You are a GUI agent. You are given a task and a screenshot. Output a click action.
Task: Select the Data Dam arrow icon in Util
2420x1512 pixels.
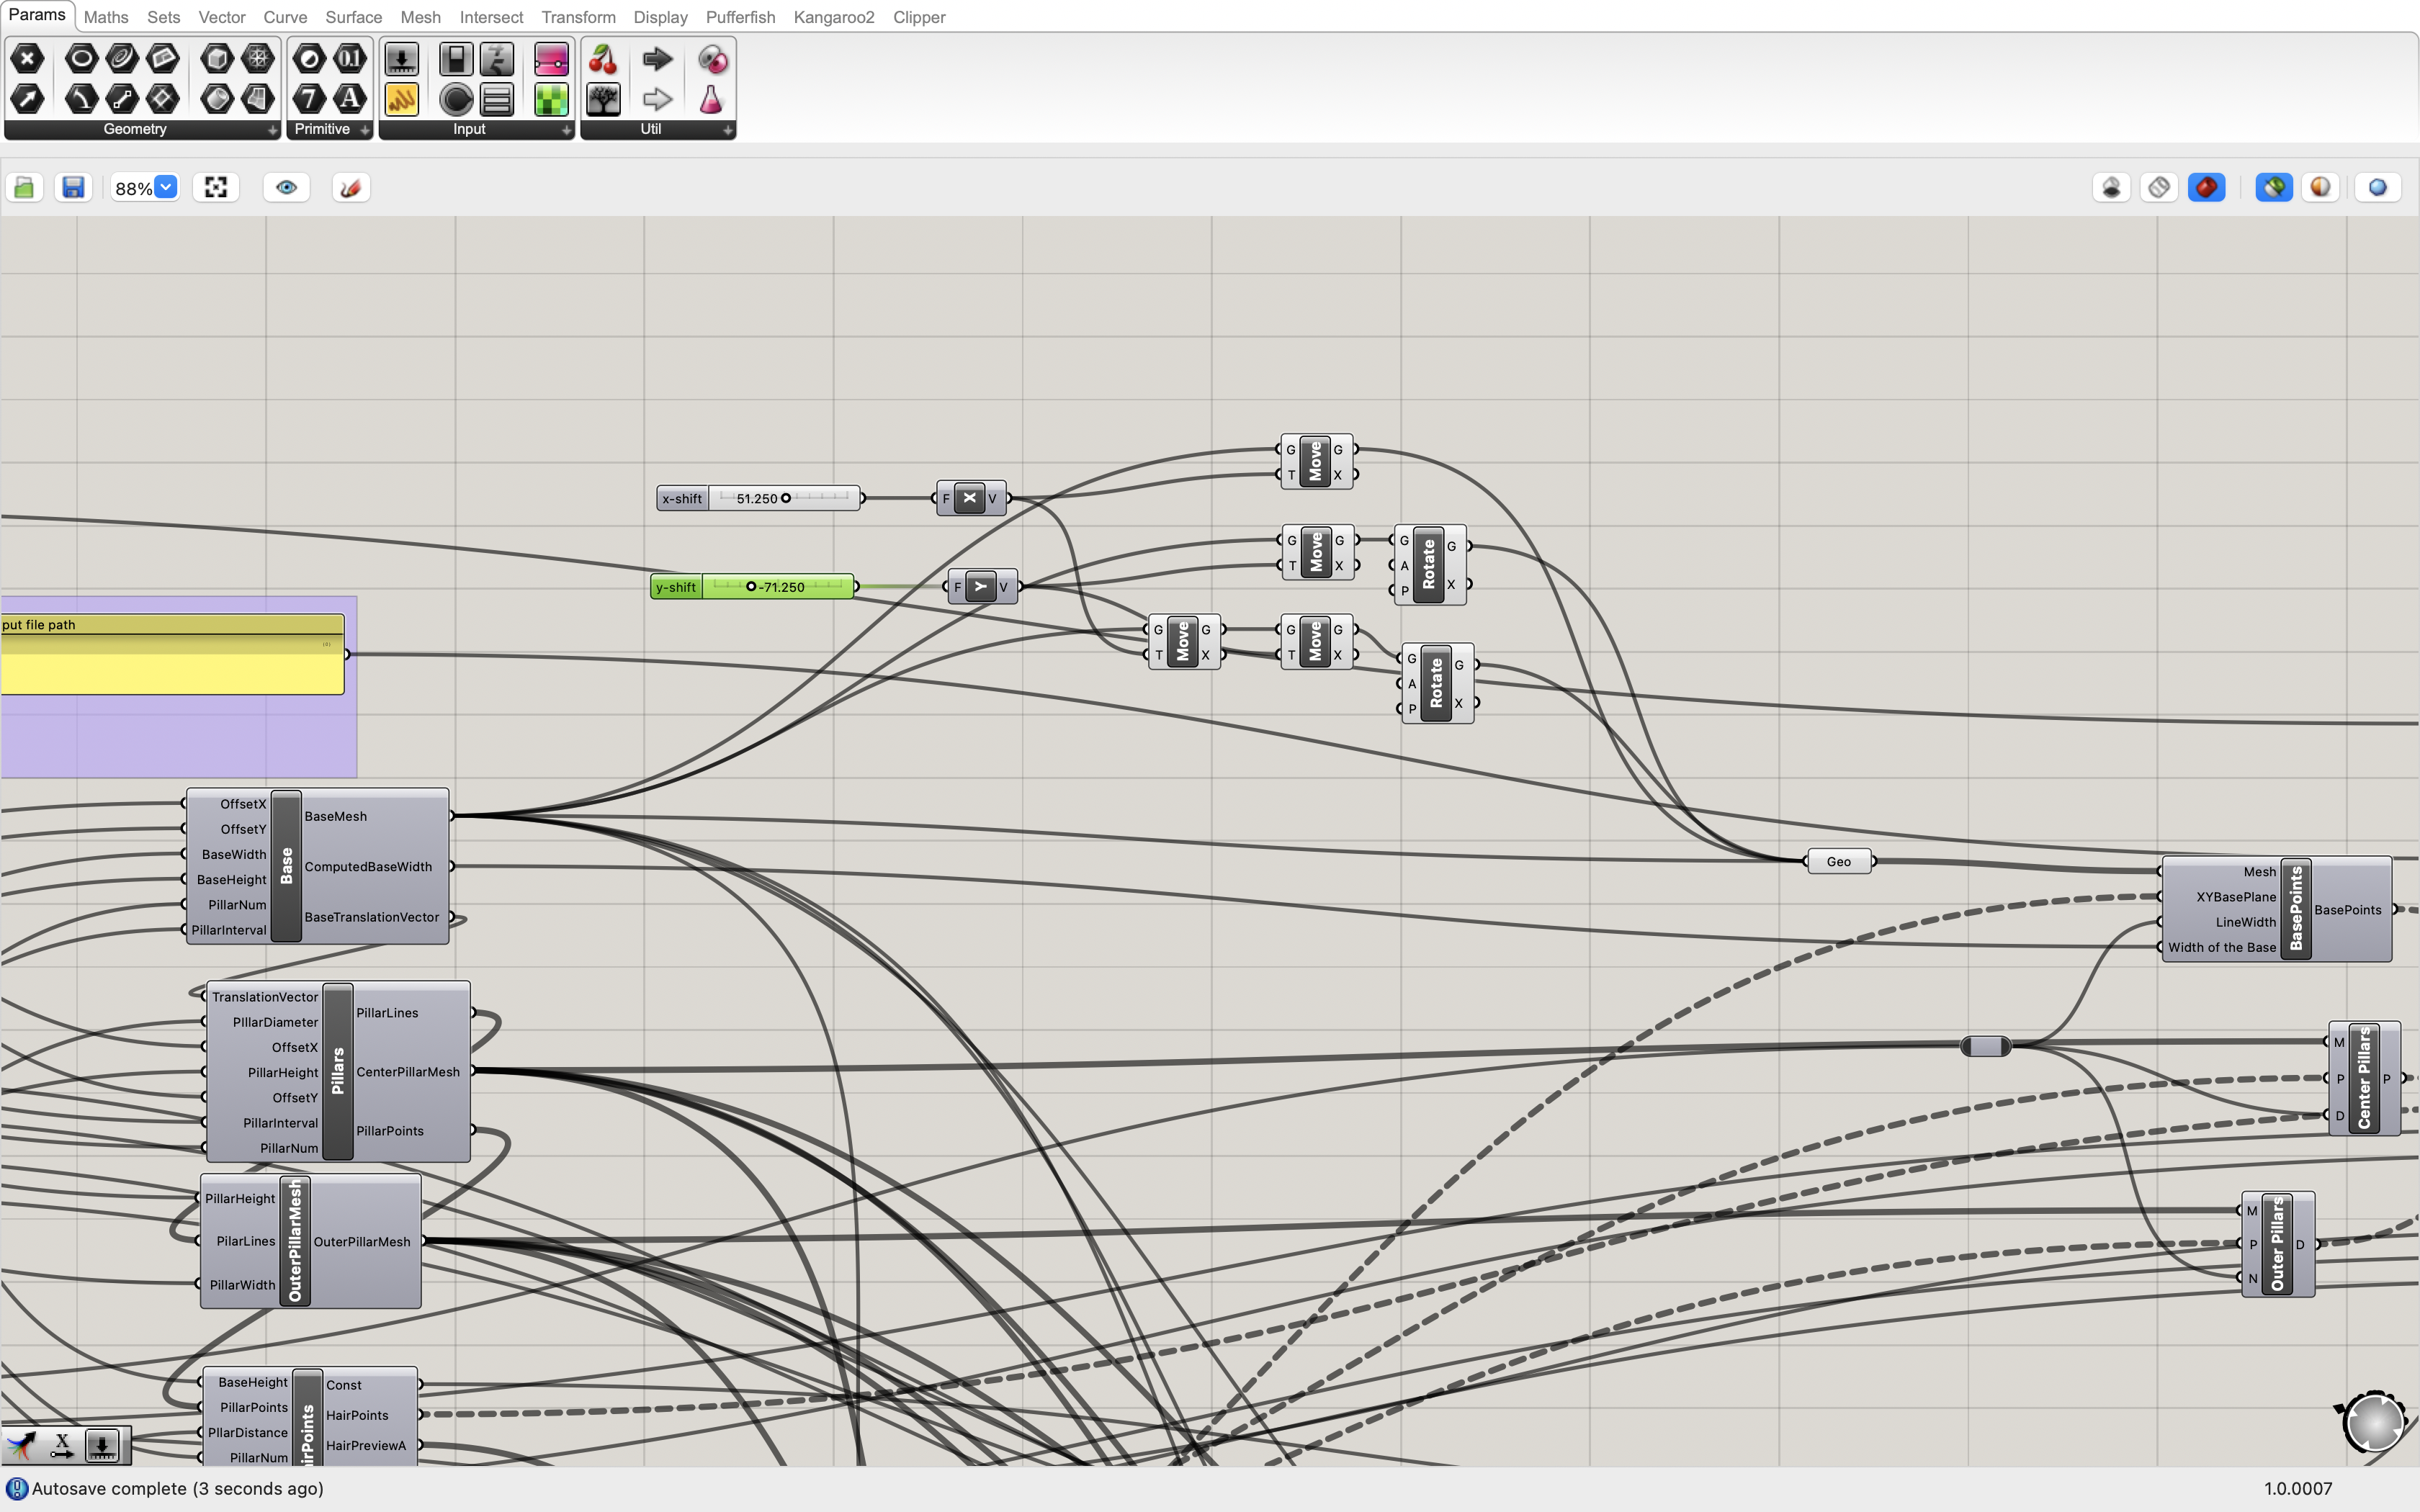pyautogui.click(x=657, y=58)
